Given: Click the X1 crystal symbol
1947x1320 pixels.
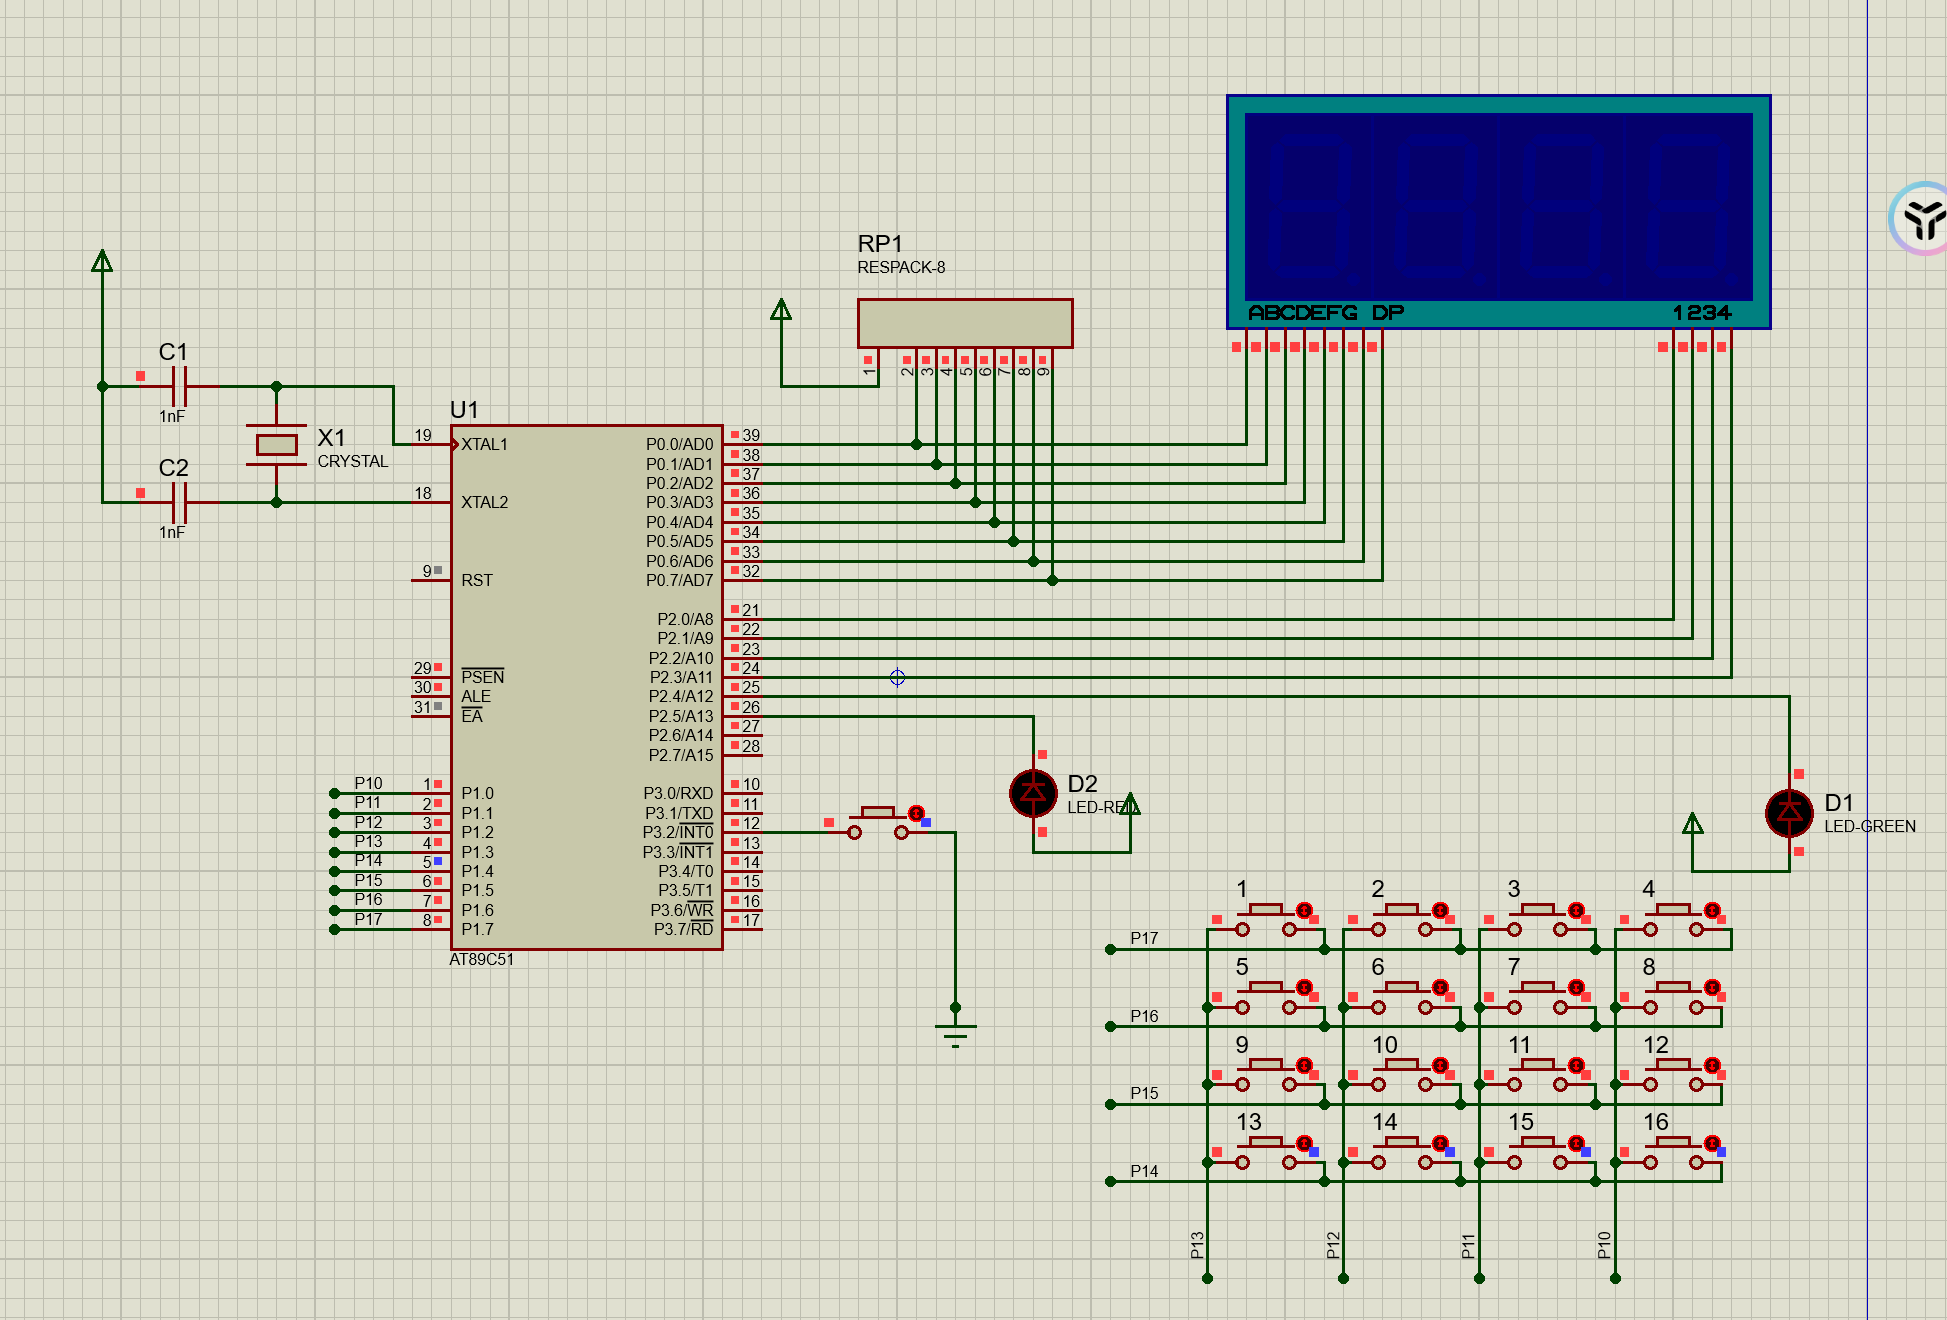Looking at the screenshot, I should [x=276, y=444].
